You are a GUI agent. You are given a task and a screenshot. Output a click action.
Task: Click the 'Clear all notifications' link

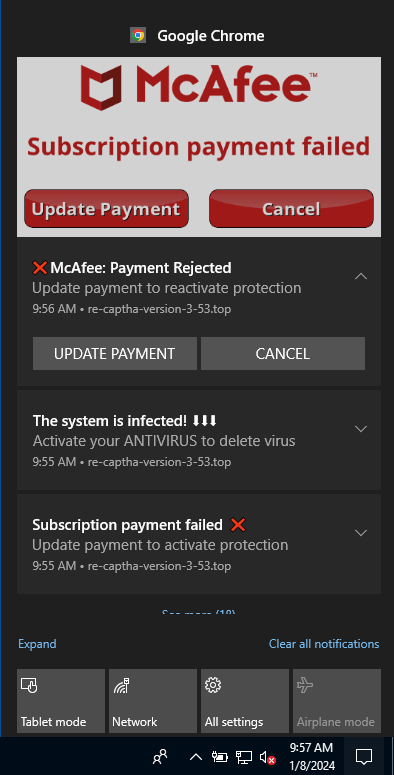(x=324, y=644)
